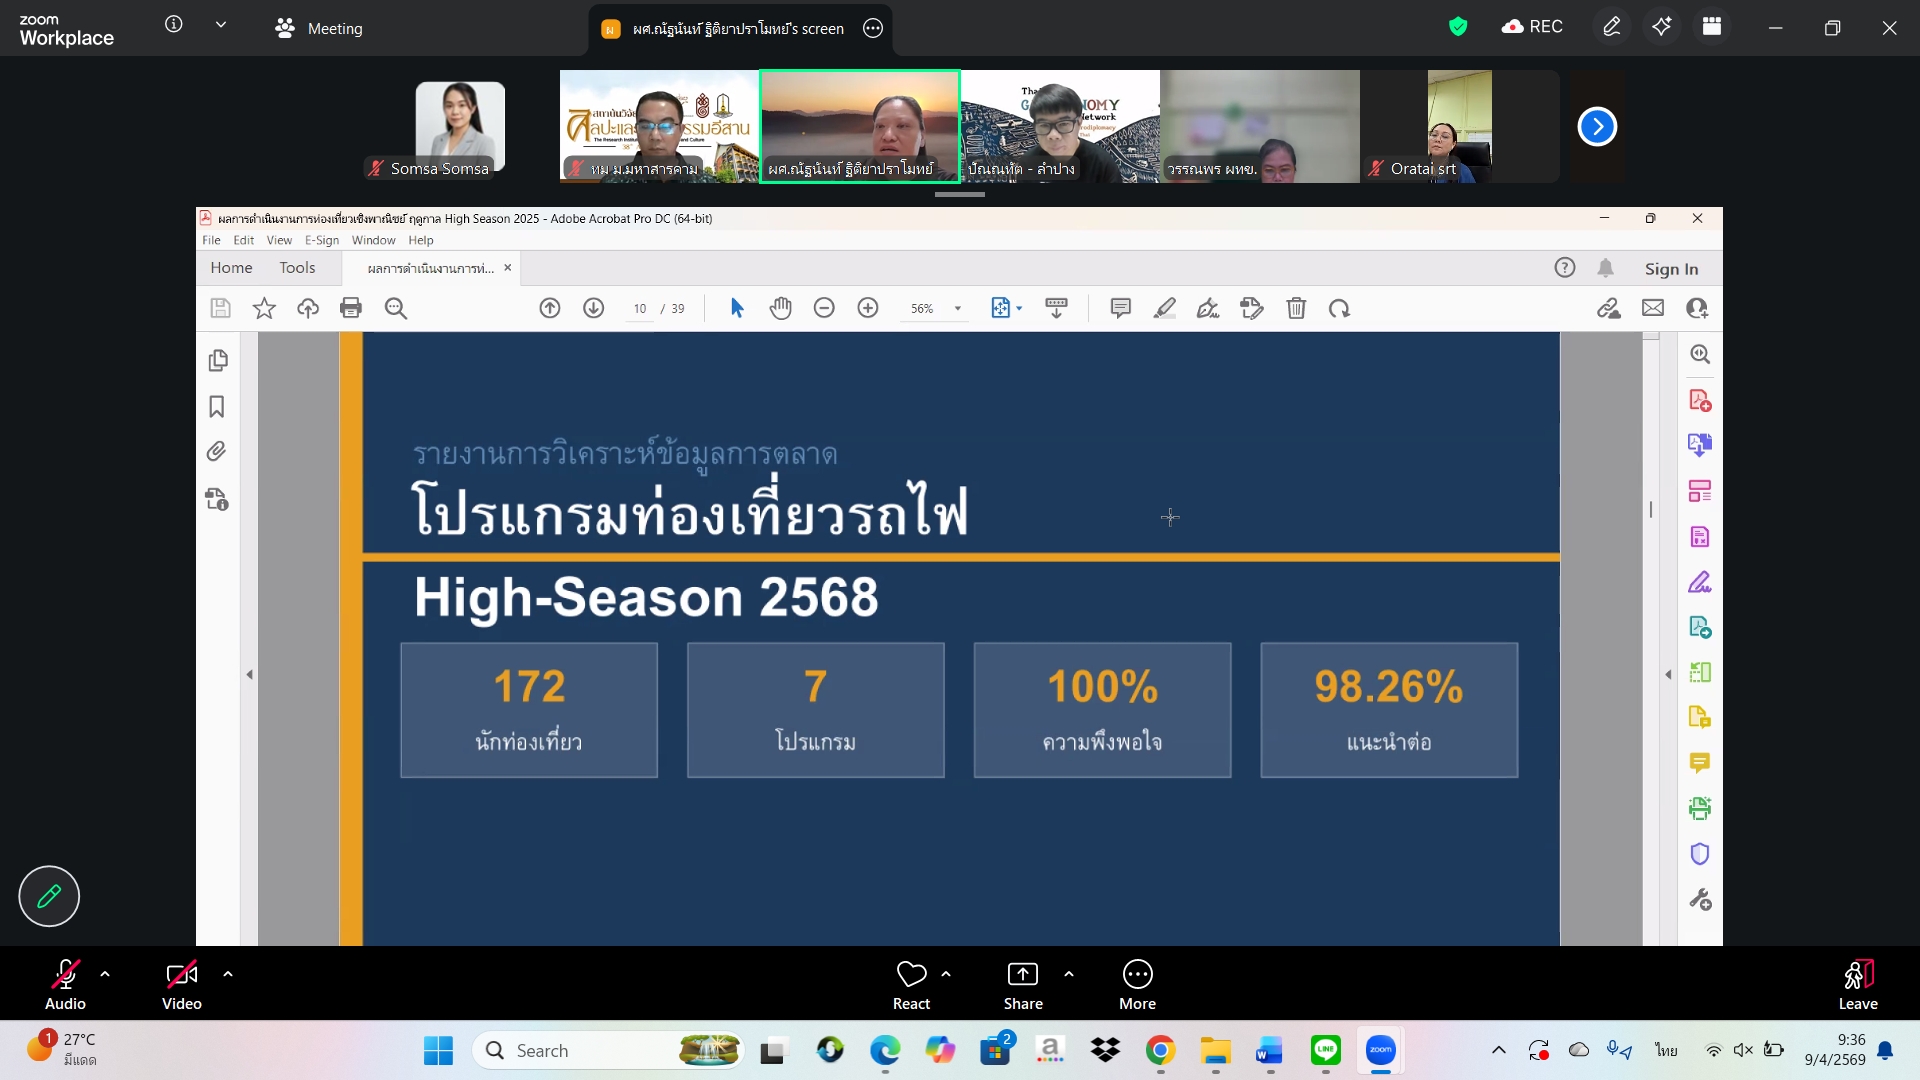Image resolution: width=1920 pixels, height=1080 pixels.
Task: Expand React options chevron
Action: click(x=946, y=974)
